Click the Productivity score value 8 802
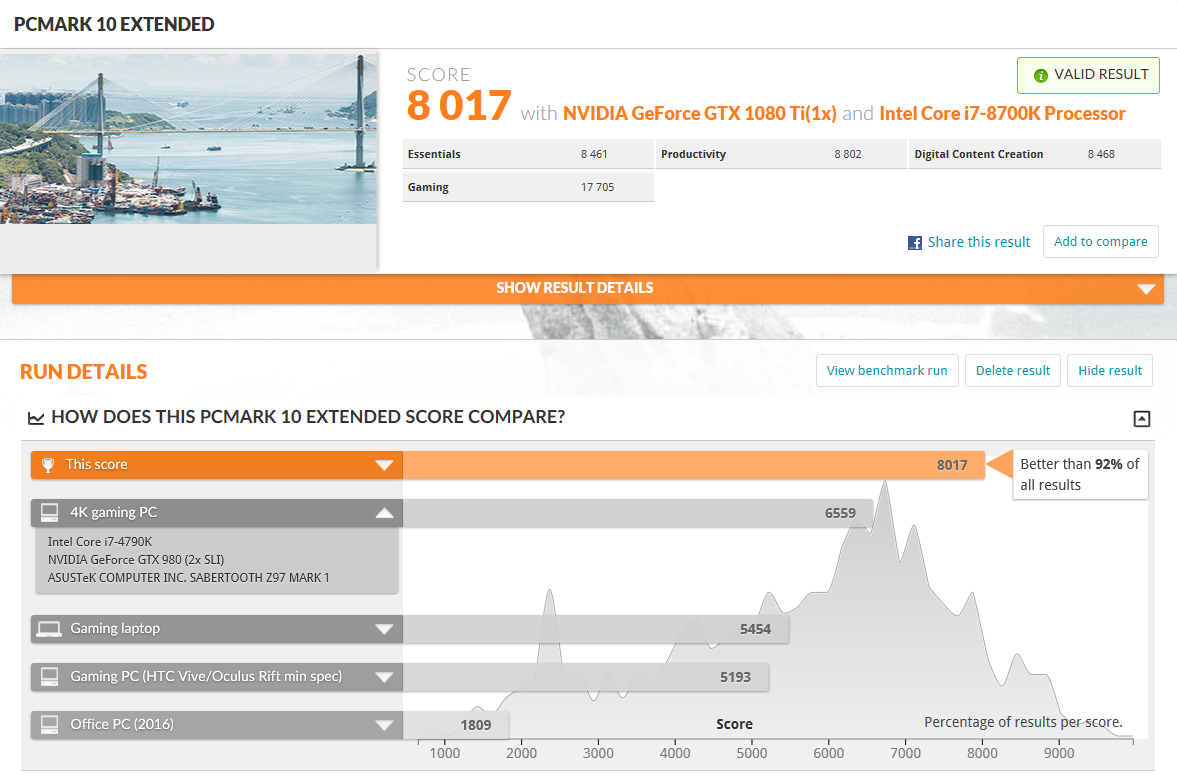The image size is (1177, 782). tap(847, 154)
